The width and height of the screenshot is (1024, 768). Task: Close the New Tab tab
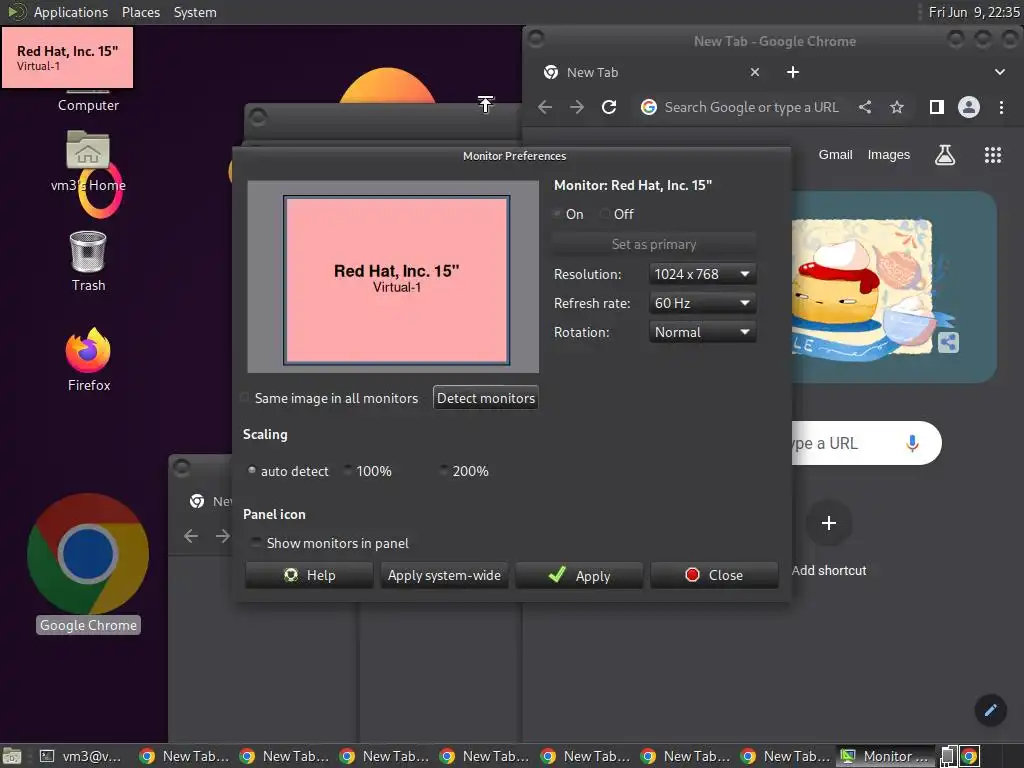pos(755,72)
